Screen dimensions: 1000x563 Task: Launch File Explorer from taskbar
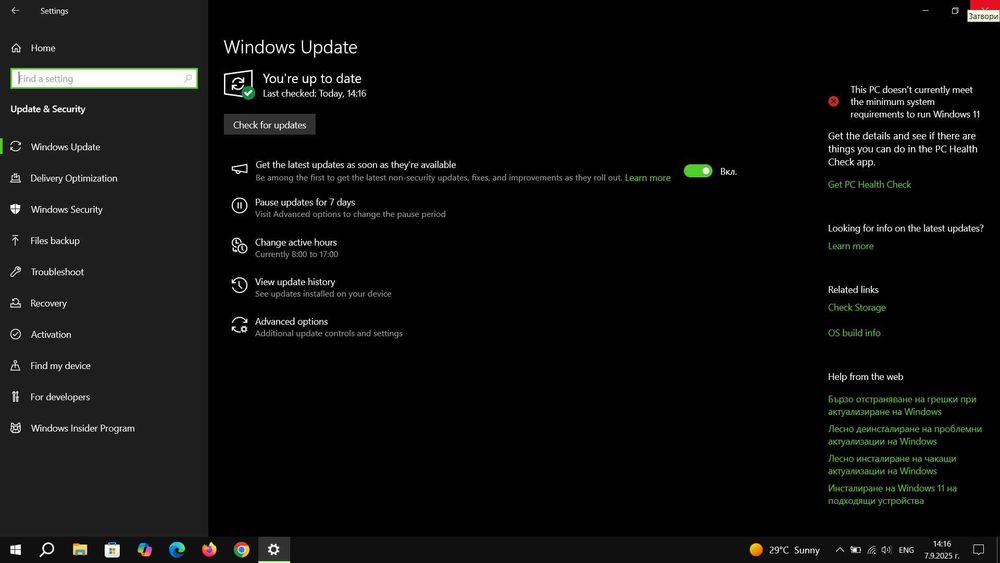click(80, 550)
